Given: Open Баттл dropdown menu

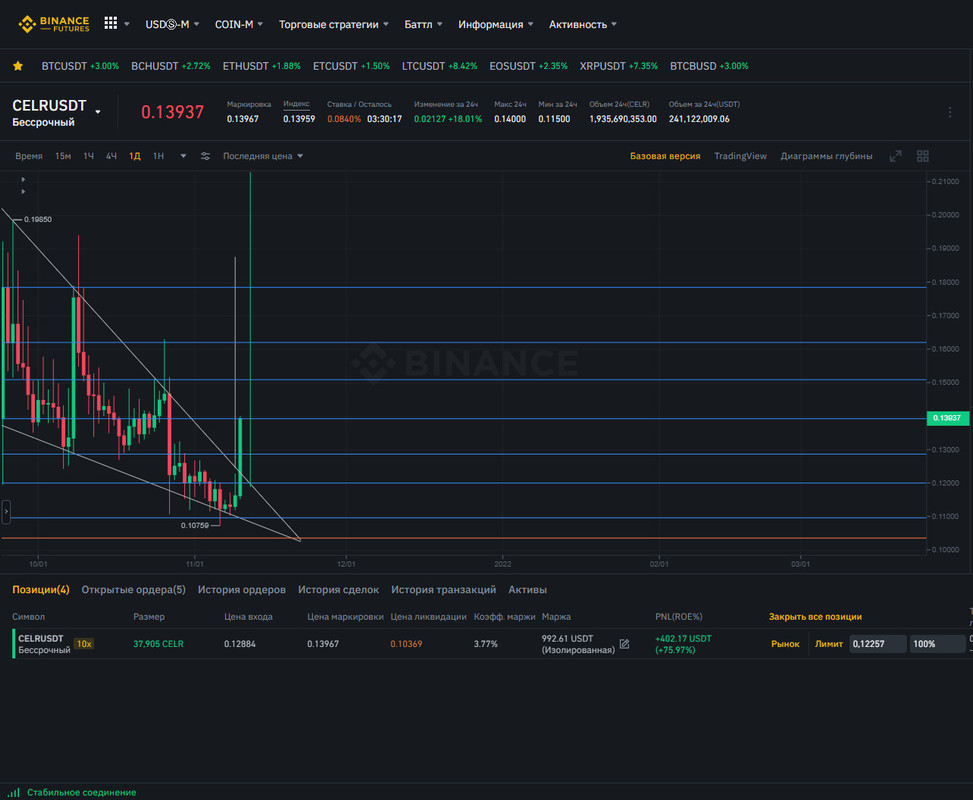Looking at the screenshot, I should 423,24.
